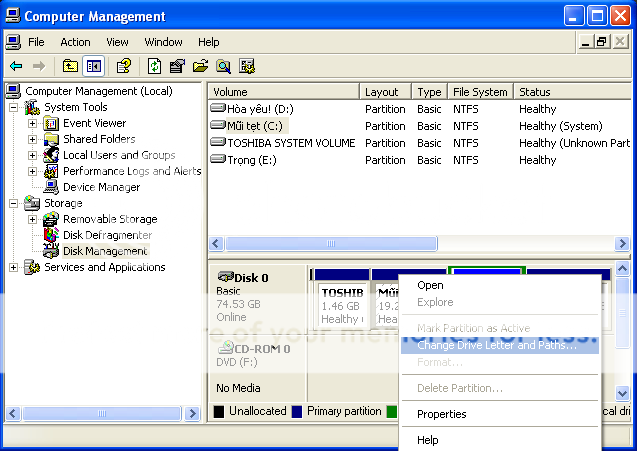This screenshot has width=637, height=451.
Task: Click the Shared Folders tree icon
Action: click(x=51, y=139)
